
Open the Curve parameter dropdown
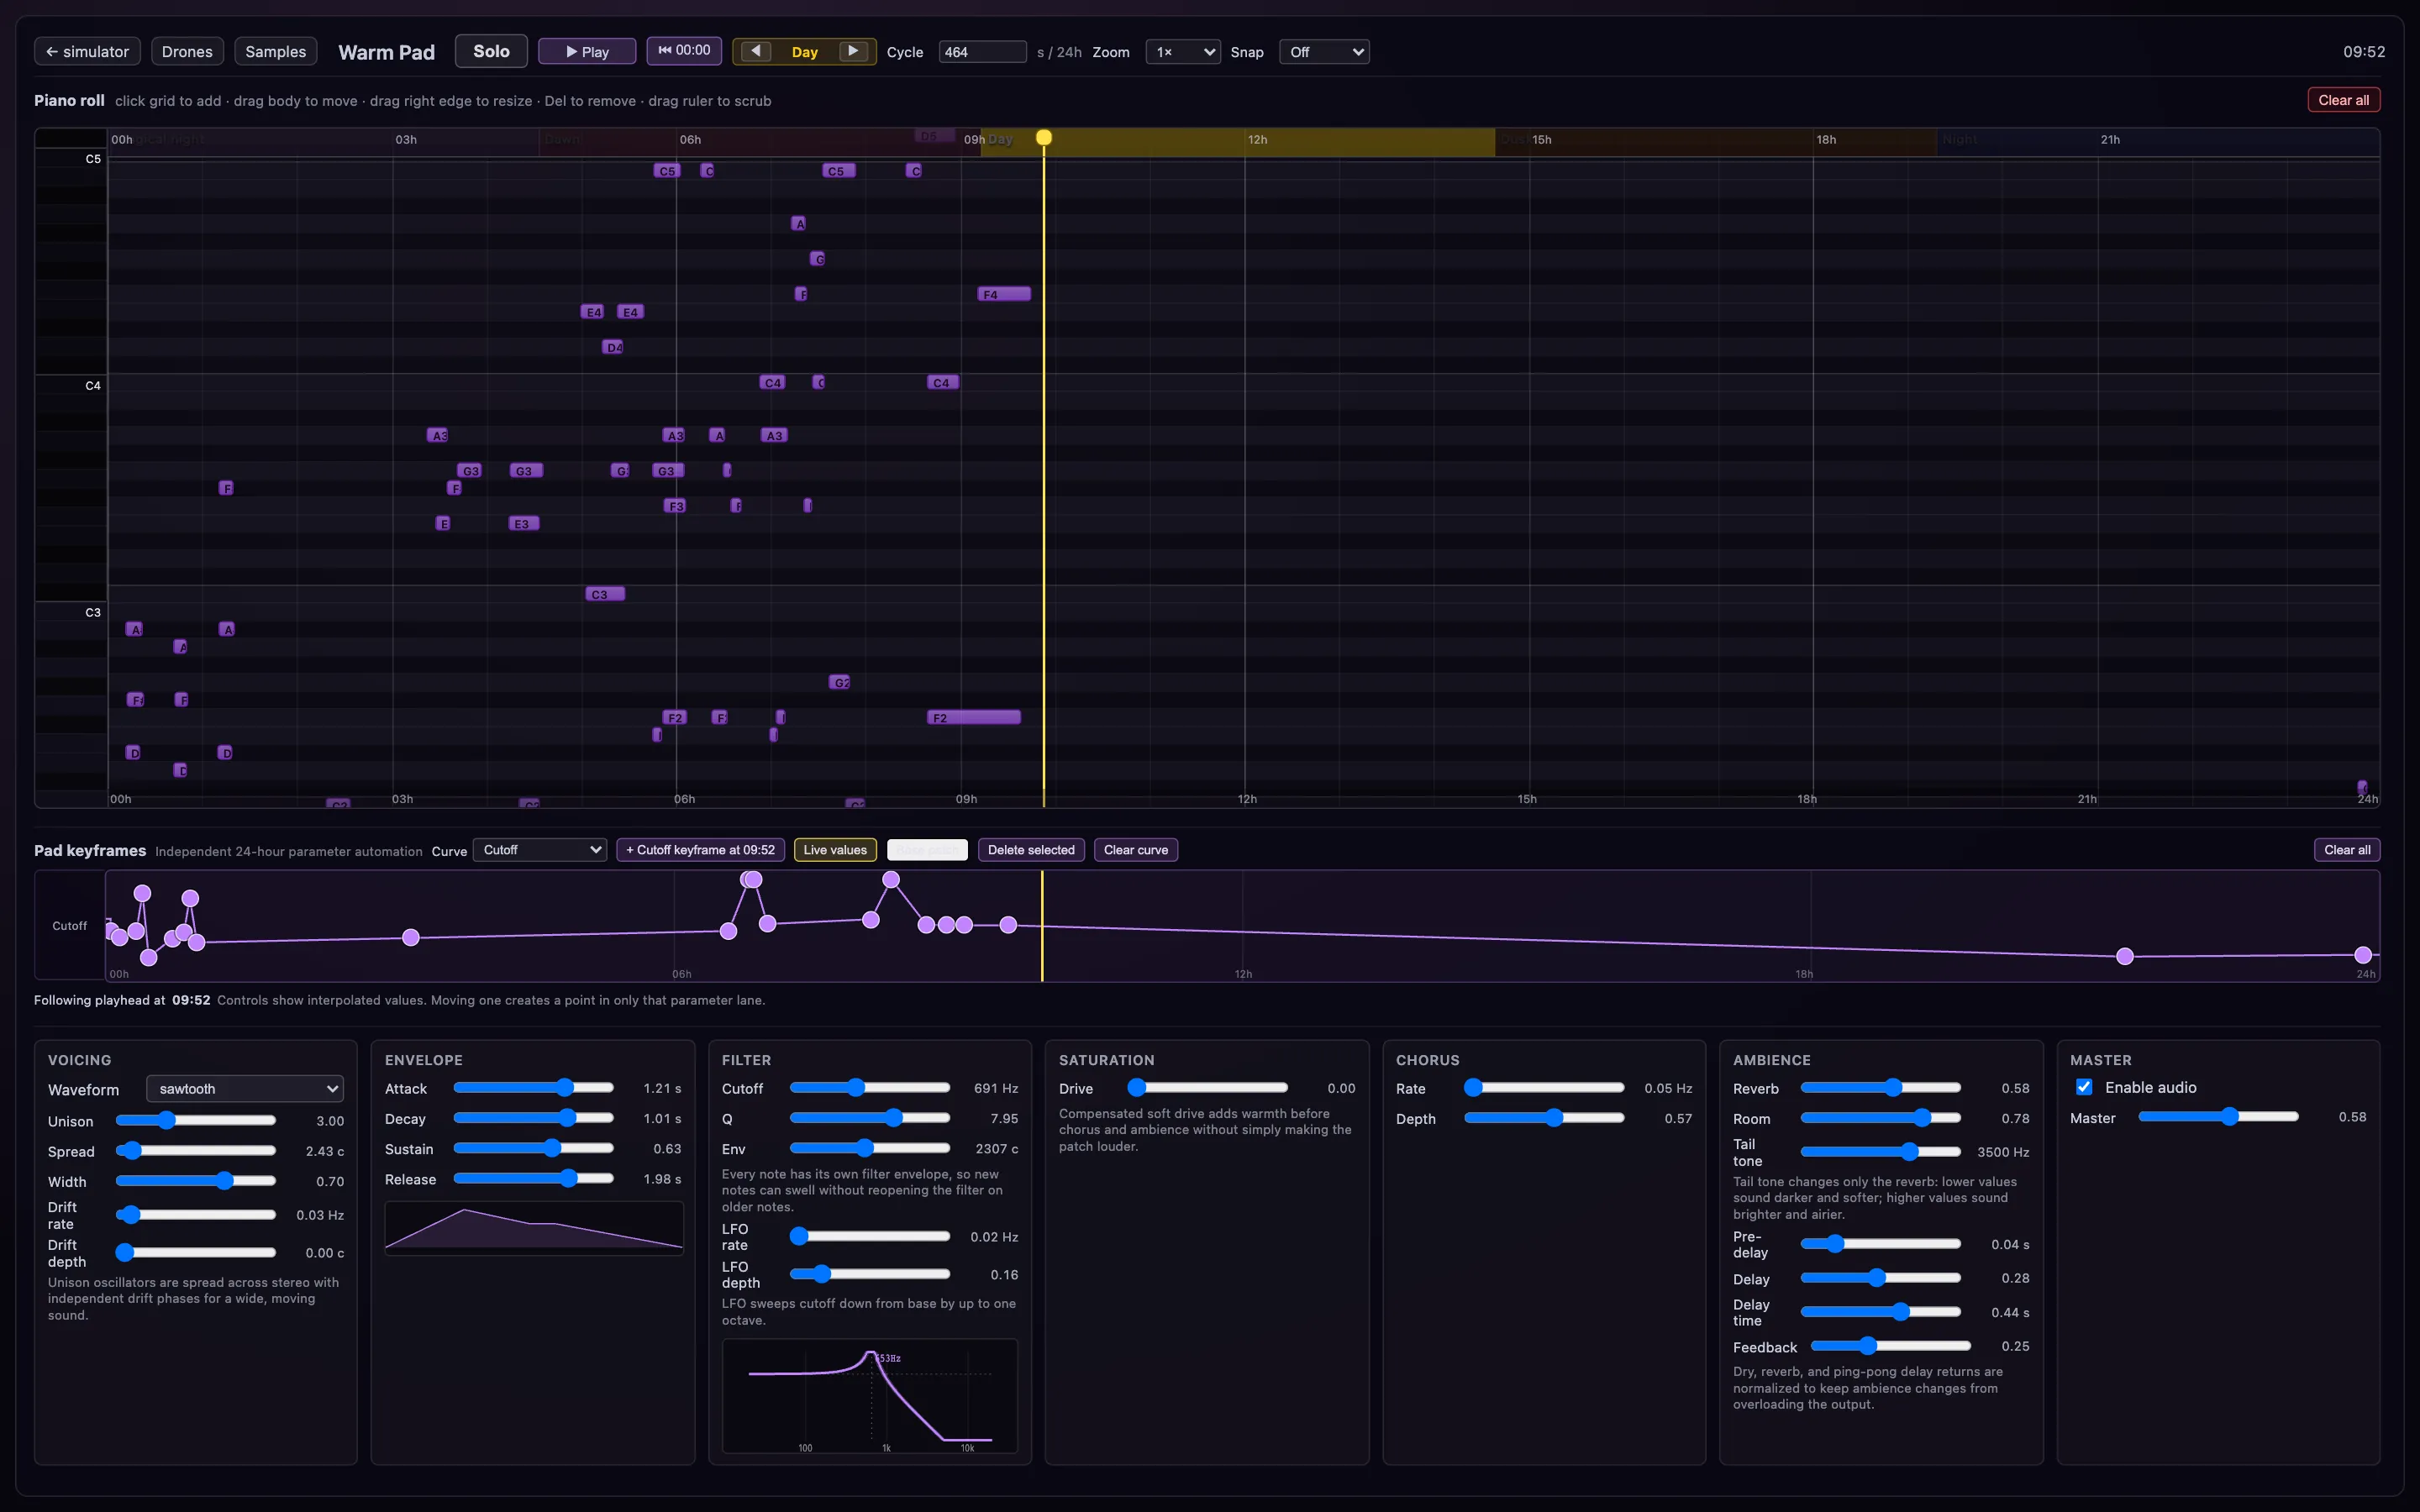tap(540, 850)
